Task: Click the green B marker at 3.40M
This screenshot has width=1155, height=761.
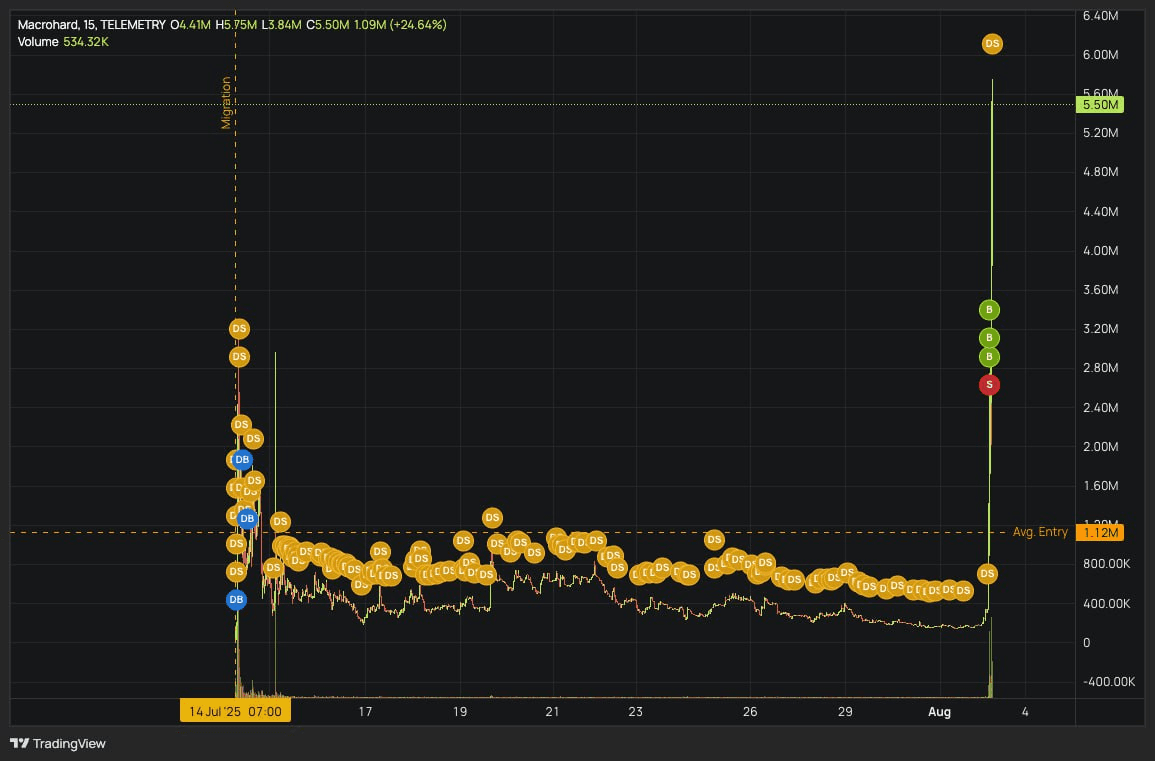Action: pos(989,309)
